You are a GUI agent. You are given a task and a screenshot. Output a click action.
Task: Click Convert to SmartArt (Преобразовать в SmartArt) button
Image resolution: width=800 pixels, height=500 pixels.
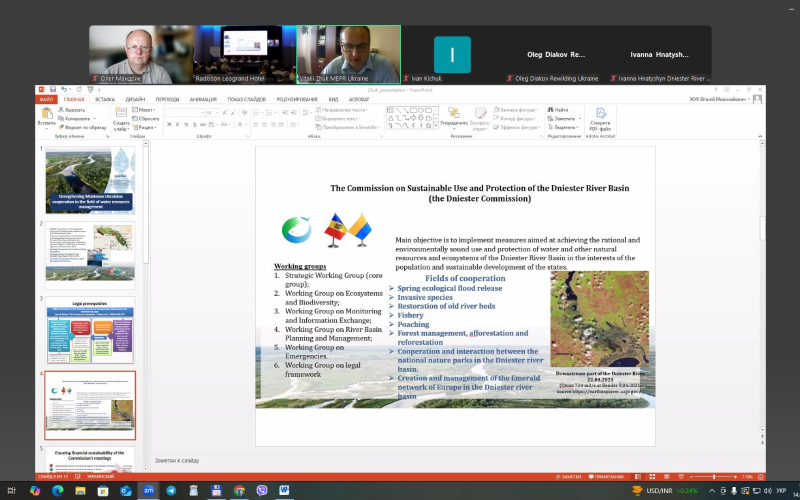(x=348, y=128)
